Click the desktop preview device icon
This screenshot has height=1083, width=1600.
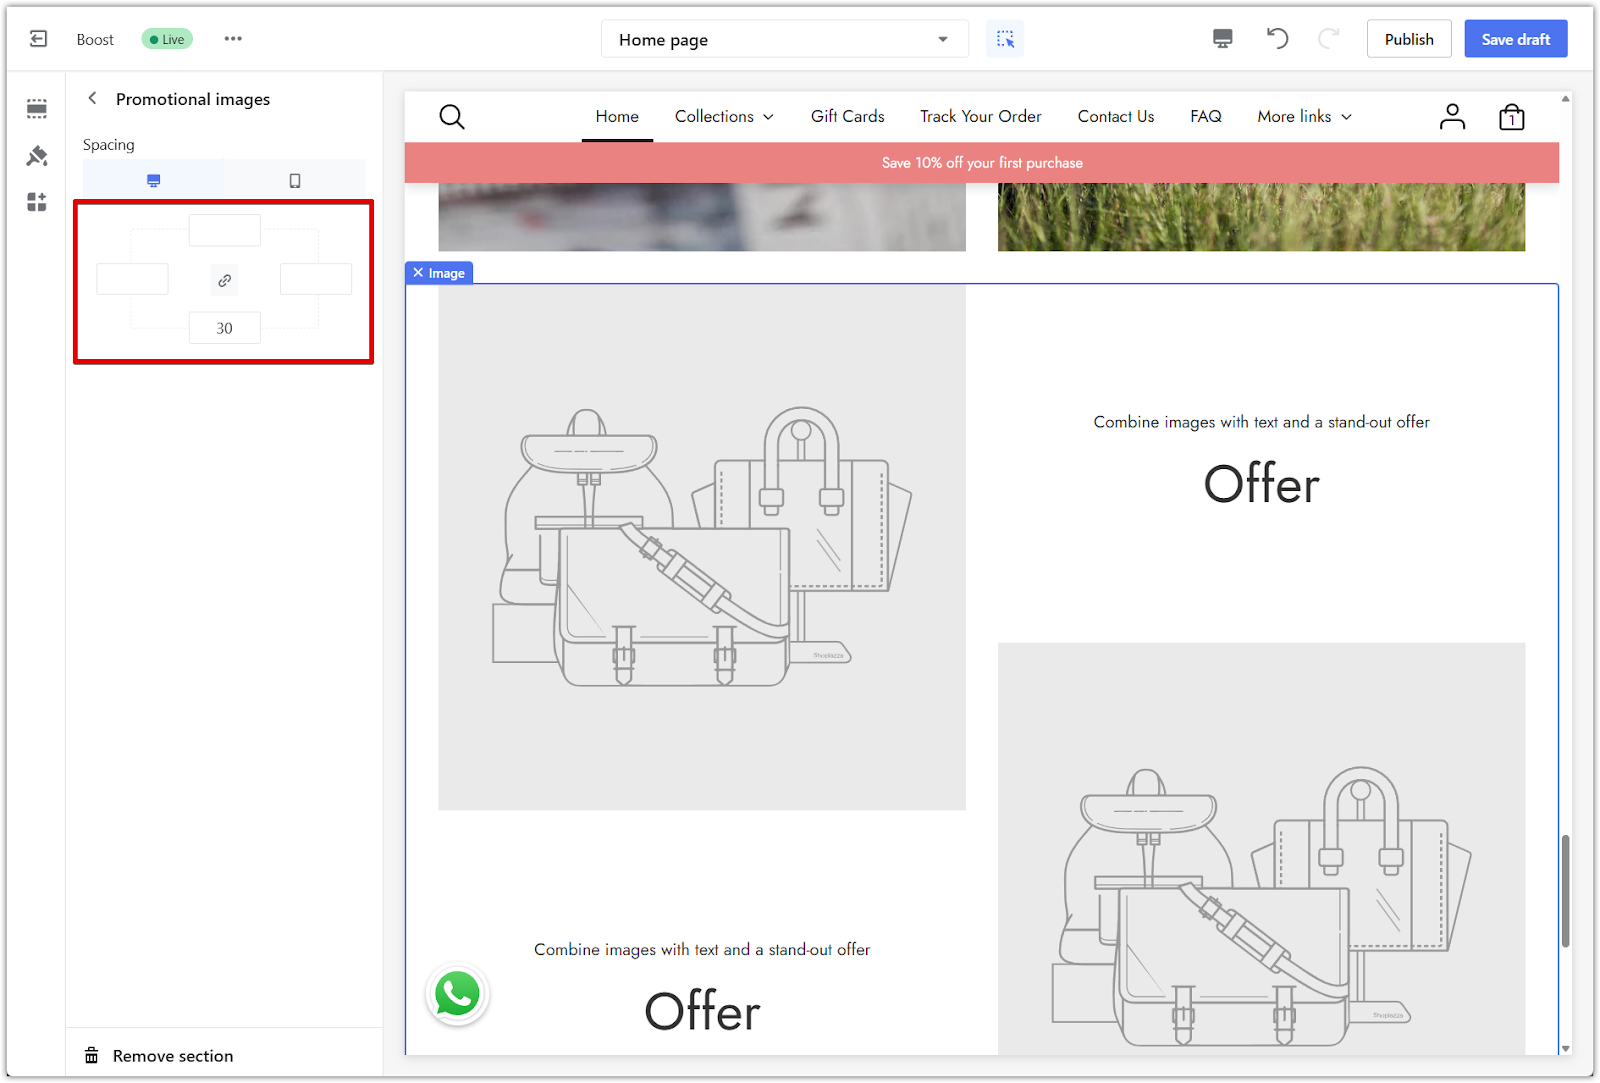1222,39
